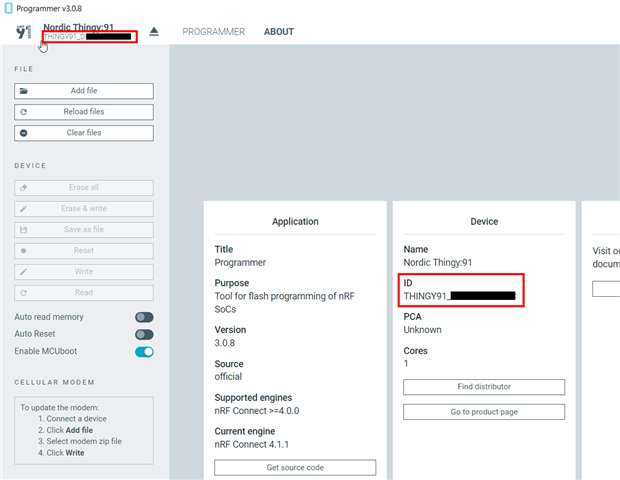Image resolution: width=620 pixels, height=480 pixels.
Task: Click the Programmer app icon in title bar
Action: click(x=8, y=8)
